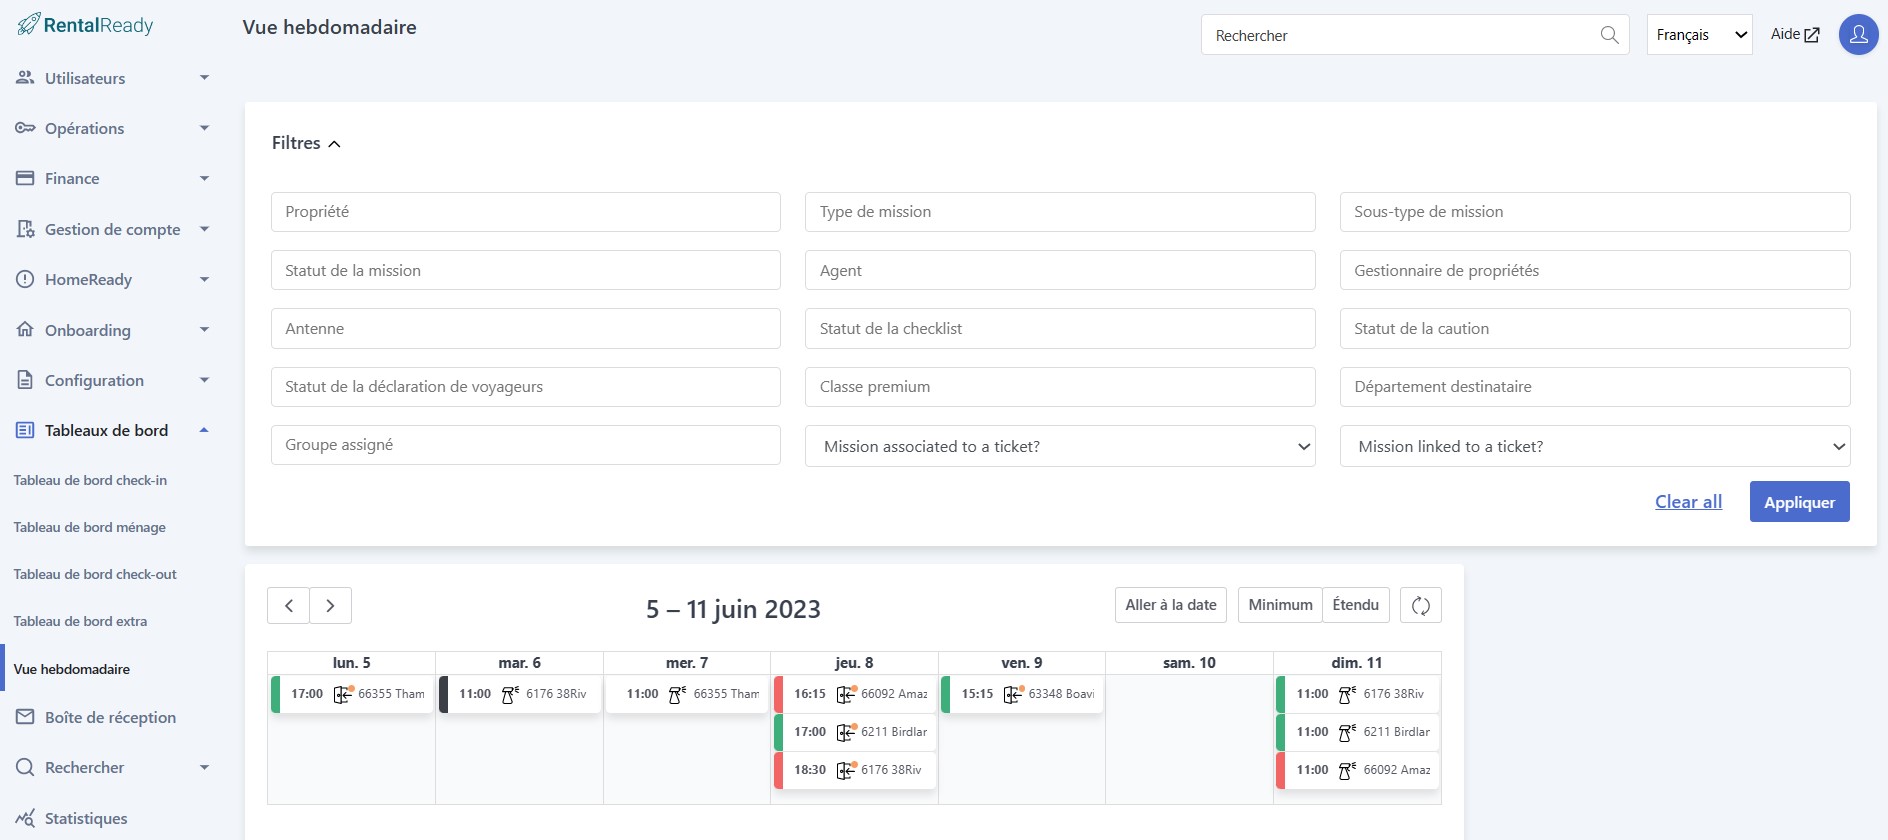Click the Boîte de réception envelope icon
Viewport: 1888px width, 840px height.
[x=25, y=717]
